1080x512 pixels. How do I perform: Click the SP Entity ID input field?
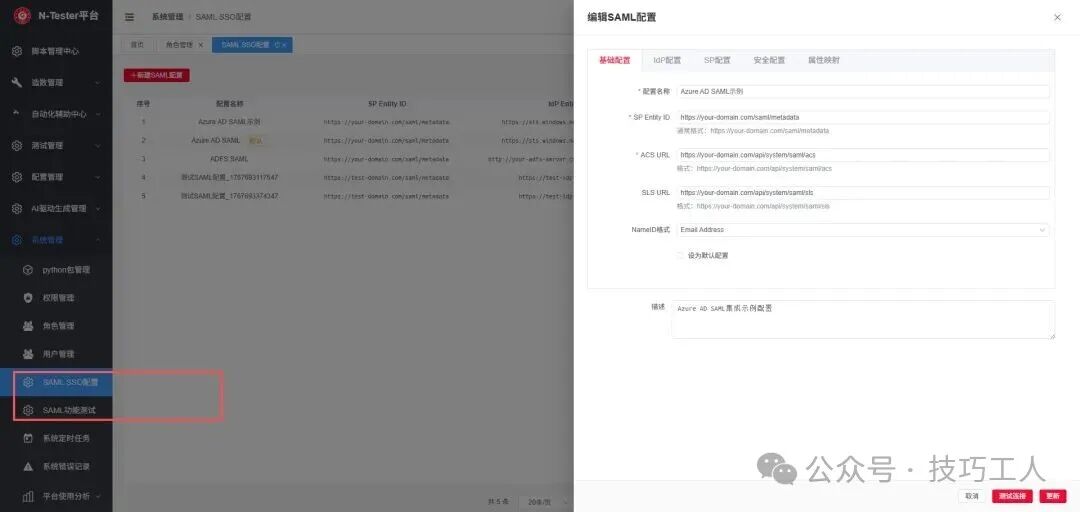click(862, 117)
